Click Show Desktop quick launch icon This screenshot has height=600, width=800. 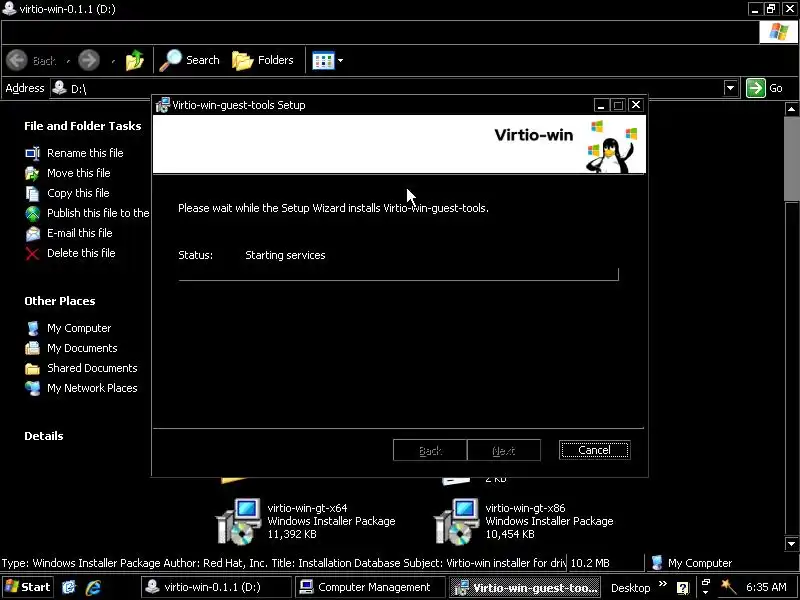point(68,588)
